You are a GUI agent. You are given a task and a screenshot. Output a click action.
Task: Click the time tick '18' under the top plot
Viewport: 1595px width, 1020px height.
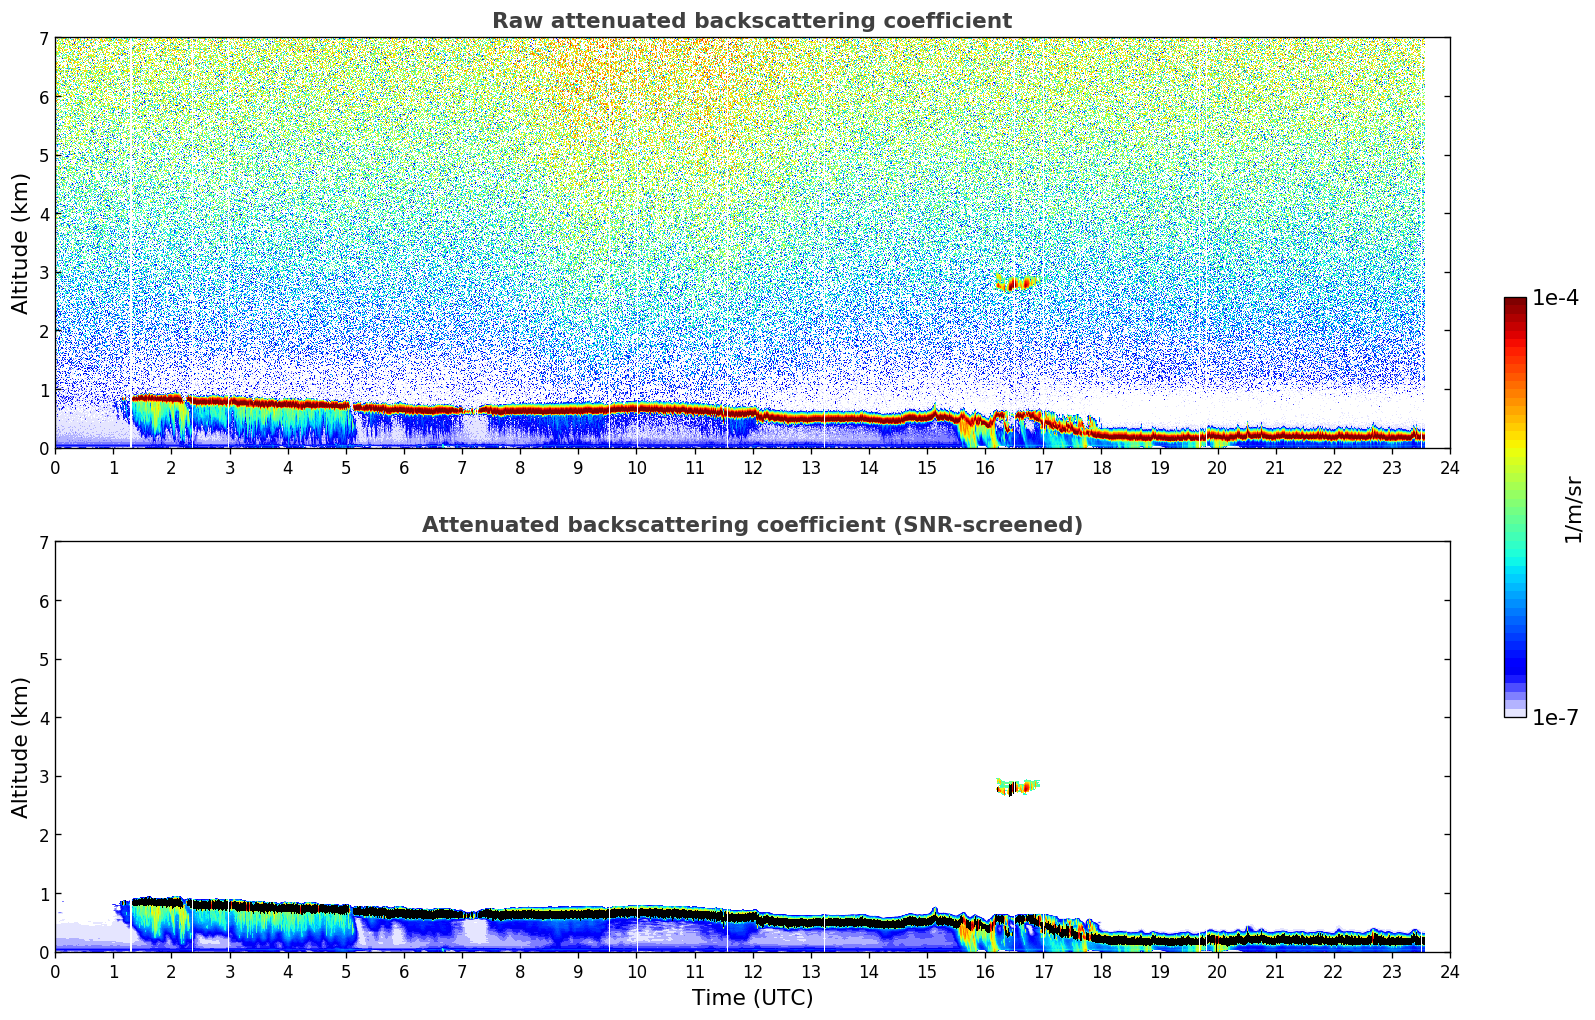click(x=1101, y=467)
